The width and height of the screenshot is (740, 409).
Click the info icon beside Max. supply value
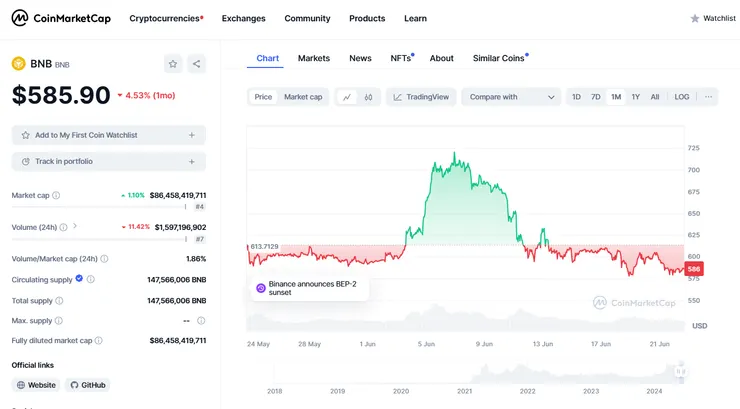click(x=201, y=321)
